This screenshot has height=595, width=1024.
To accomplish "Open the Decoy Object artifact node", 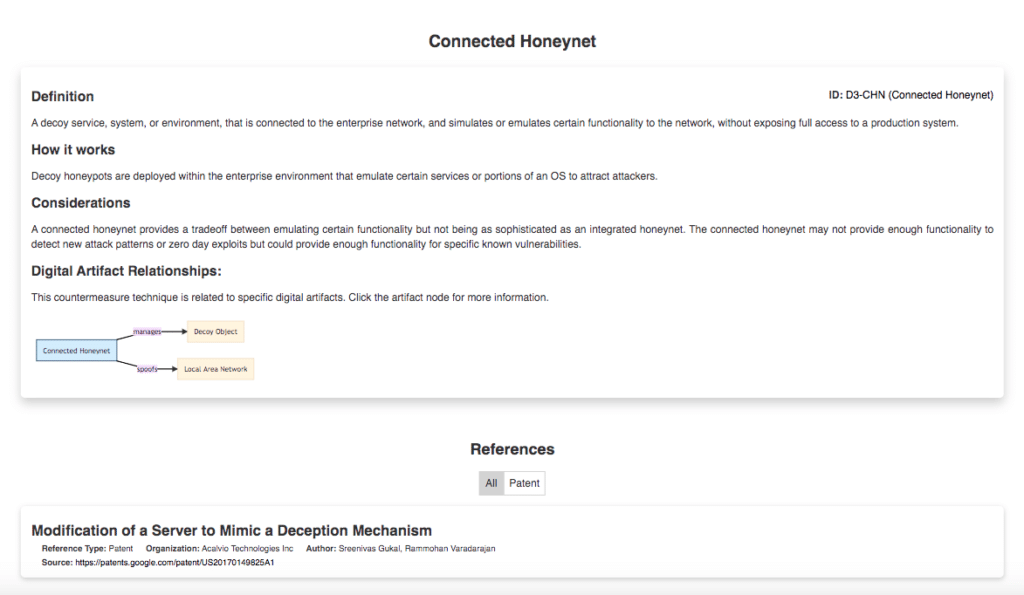I will click(216, 332).
